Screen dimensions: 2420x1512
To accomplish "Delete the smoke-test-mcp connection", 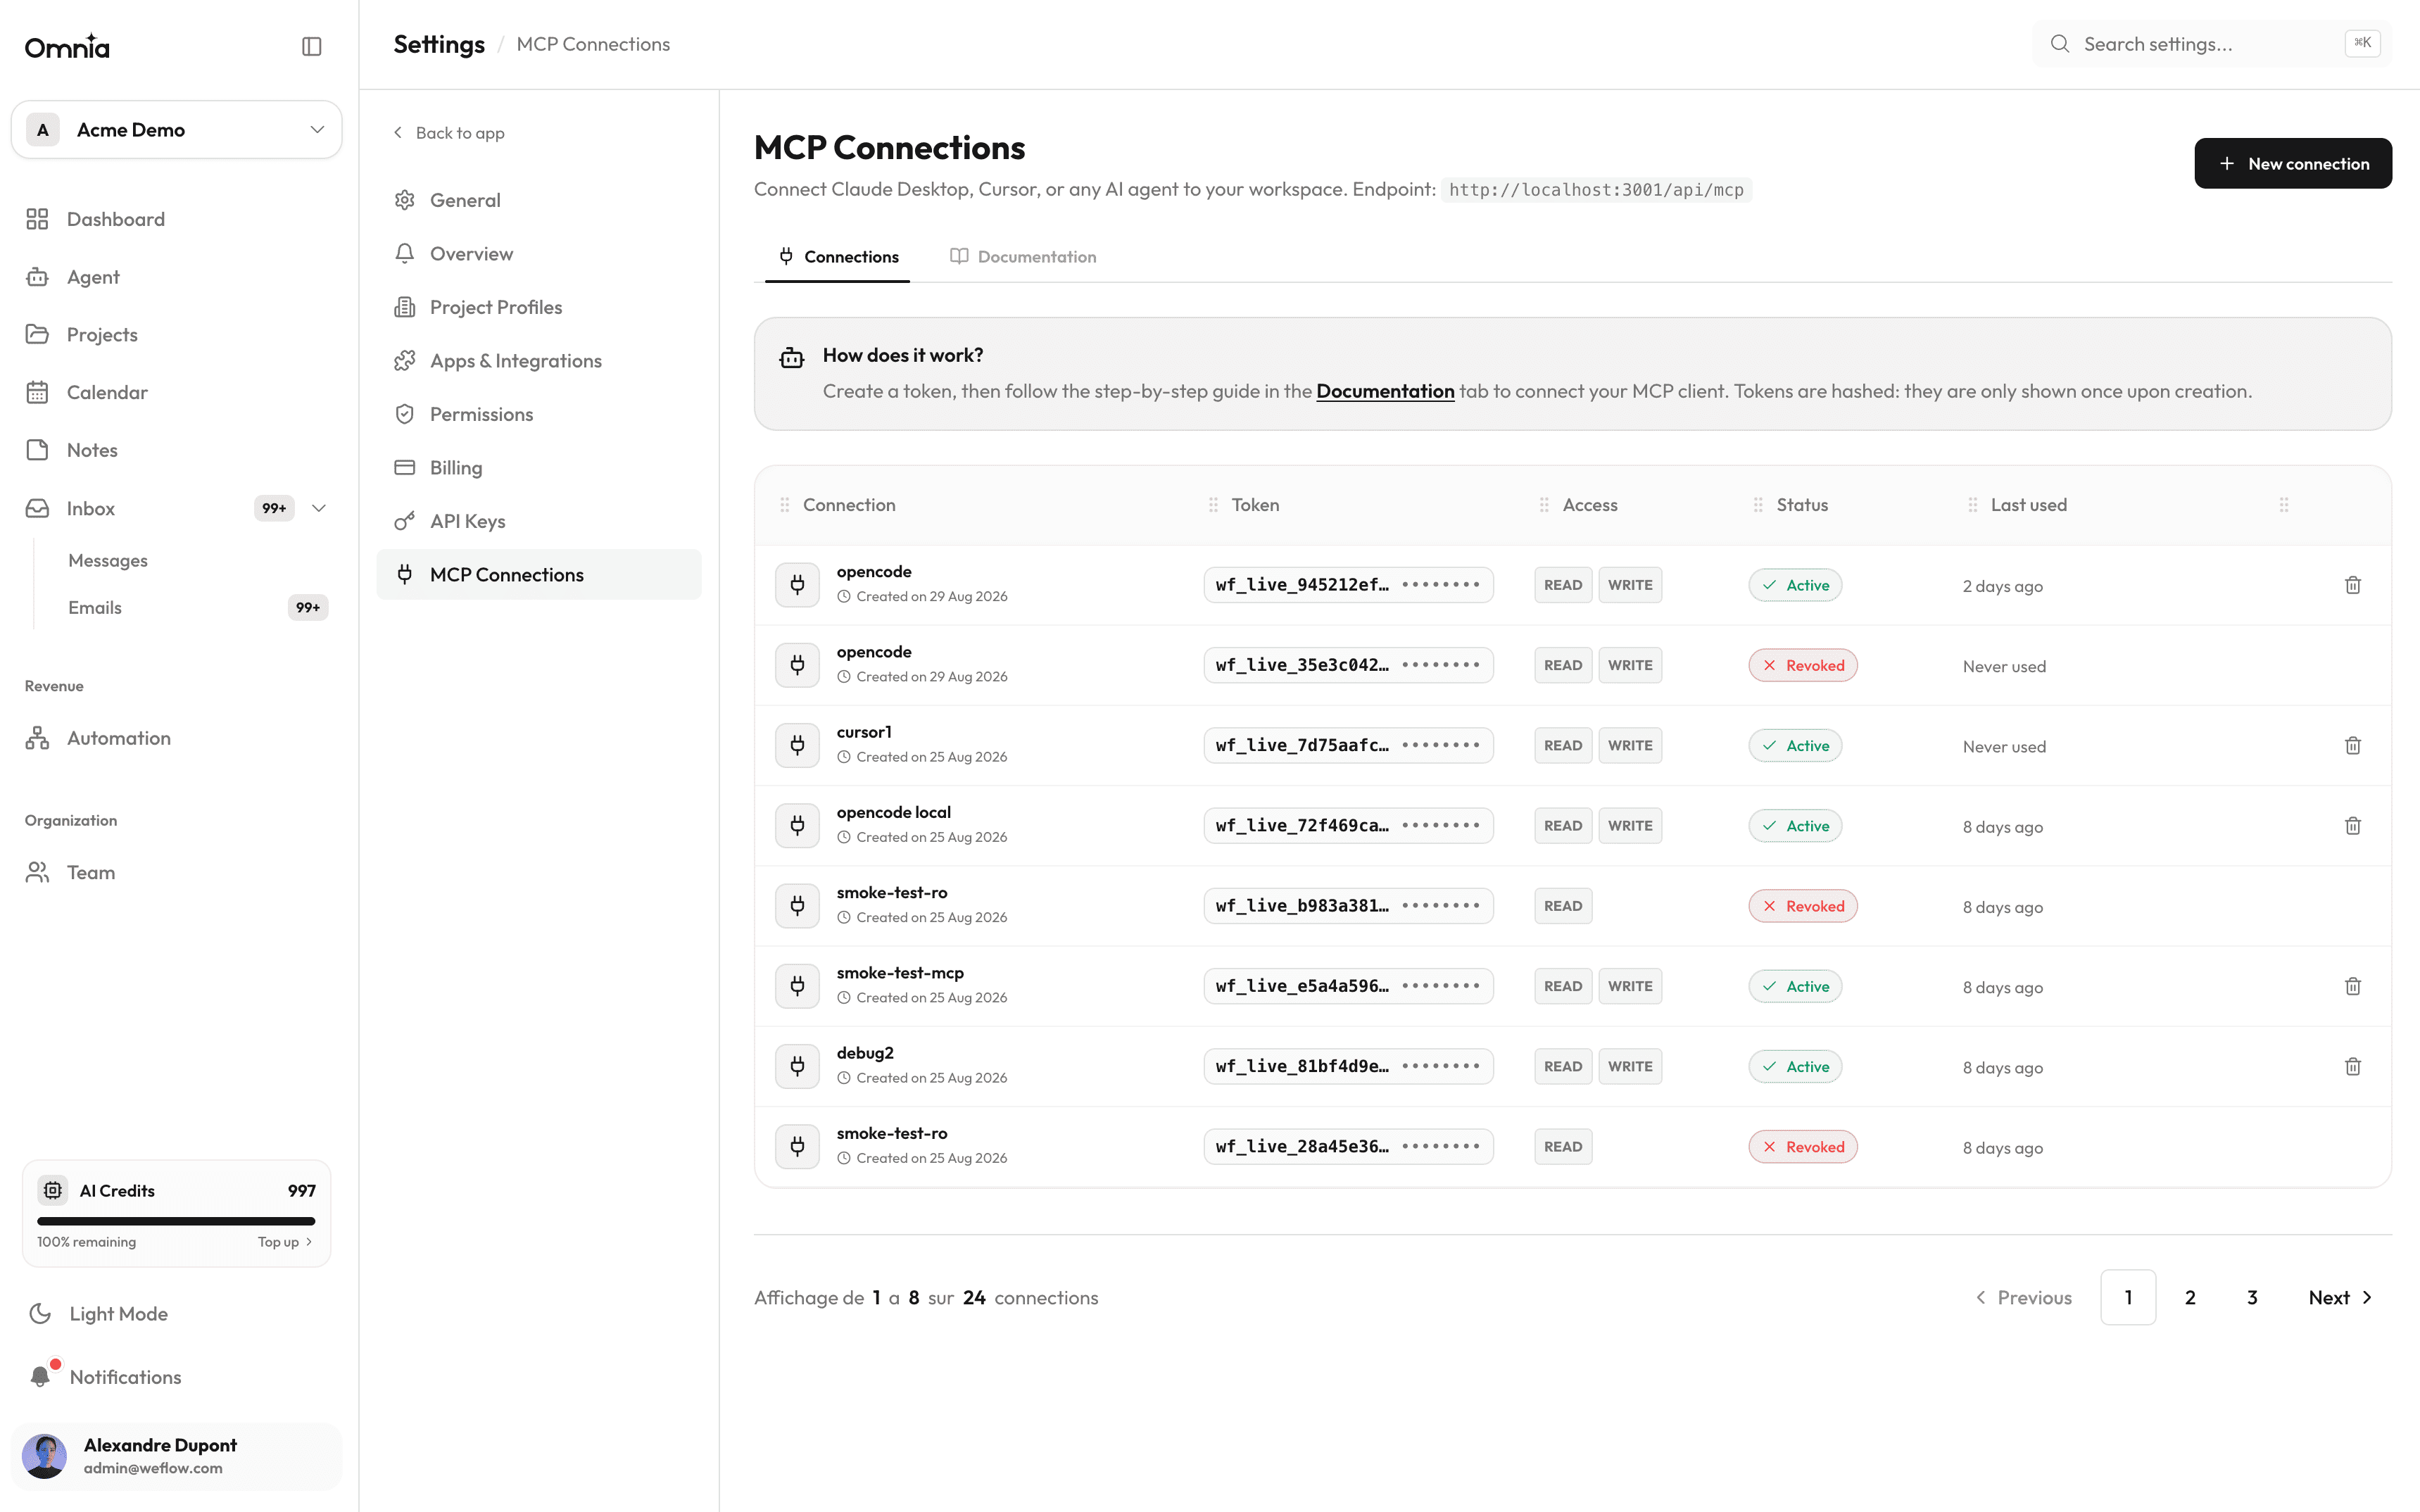I will pos(2353,986).
